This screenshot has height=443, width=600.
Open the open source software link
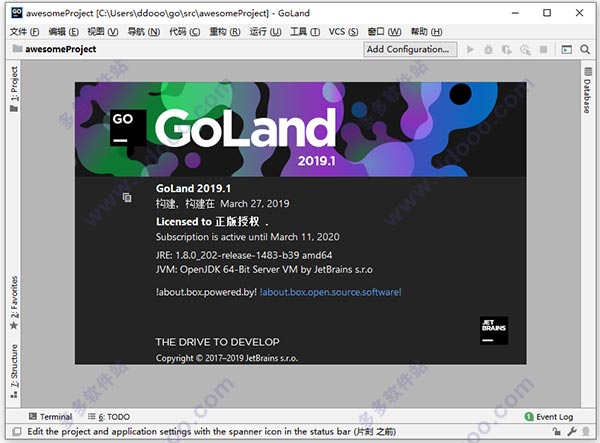click(331, 292)
